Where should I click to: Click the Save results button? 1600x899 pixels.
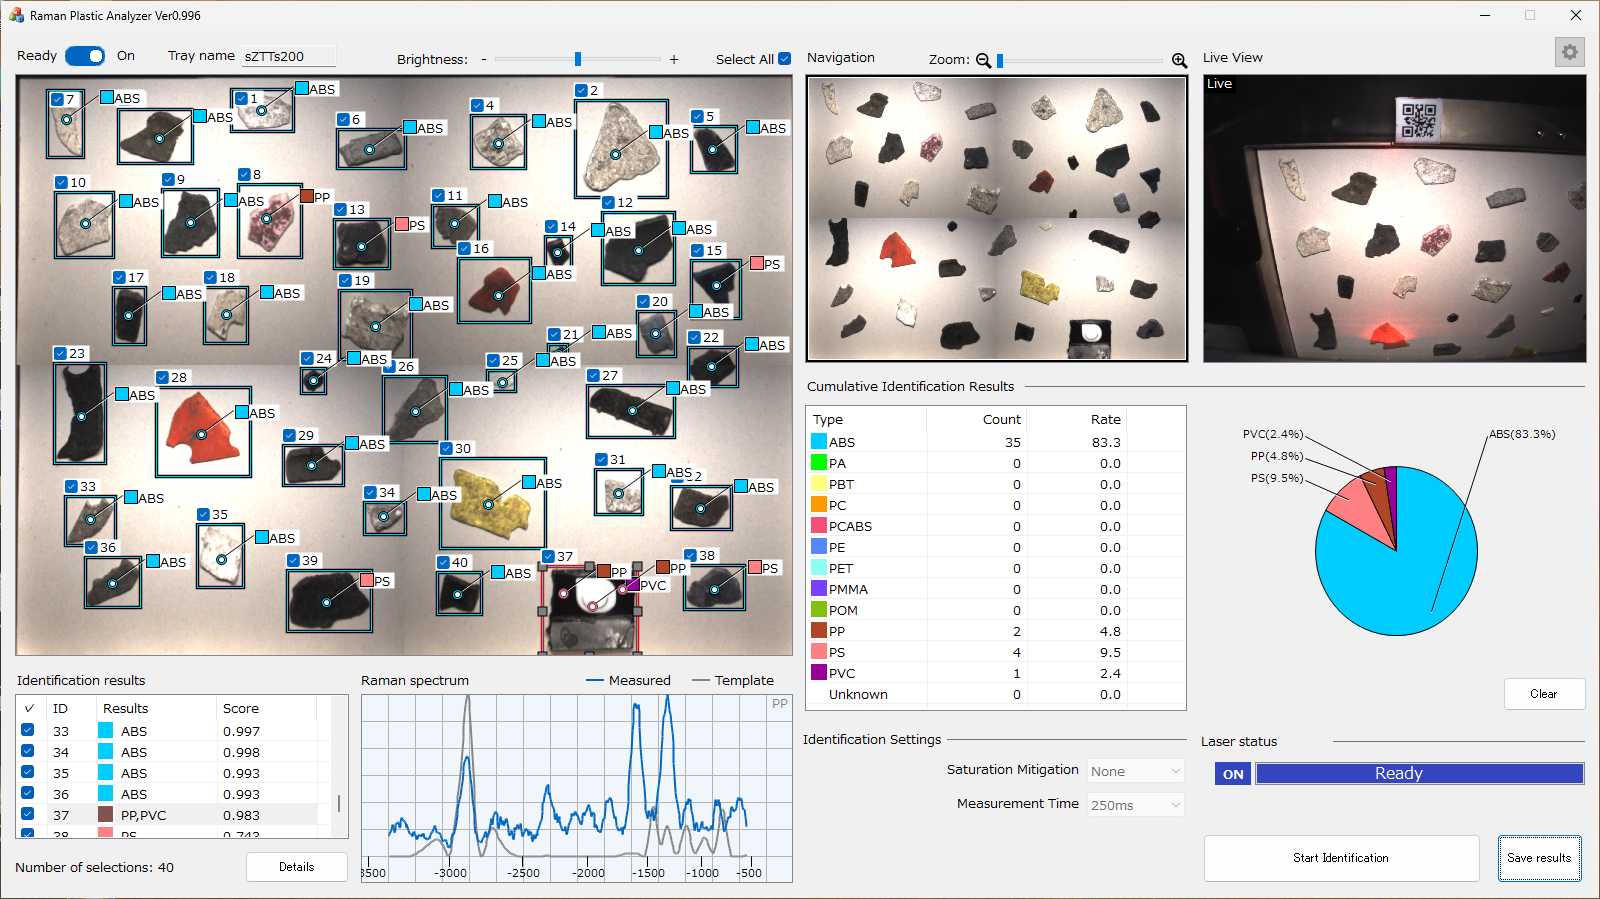point(1539,858)
